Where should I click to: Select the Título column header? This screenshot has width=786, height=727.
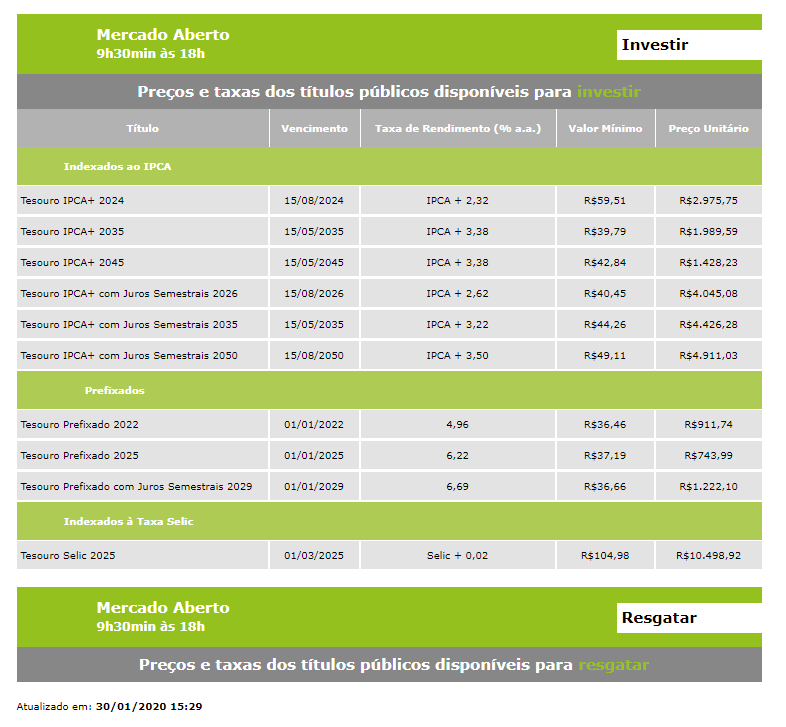pos(142,129)
